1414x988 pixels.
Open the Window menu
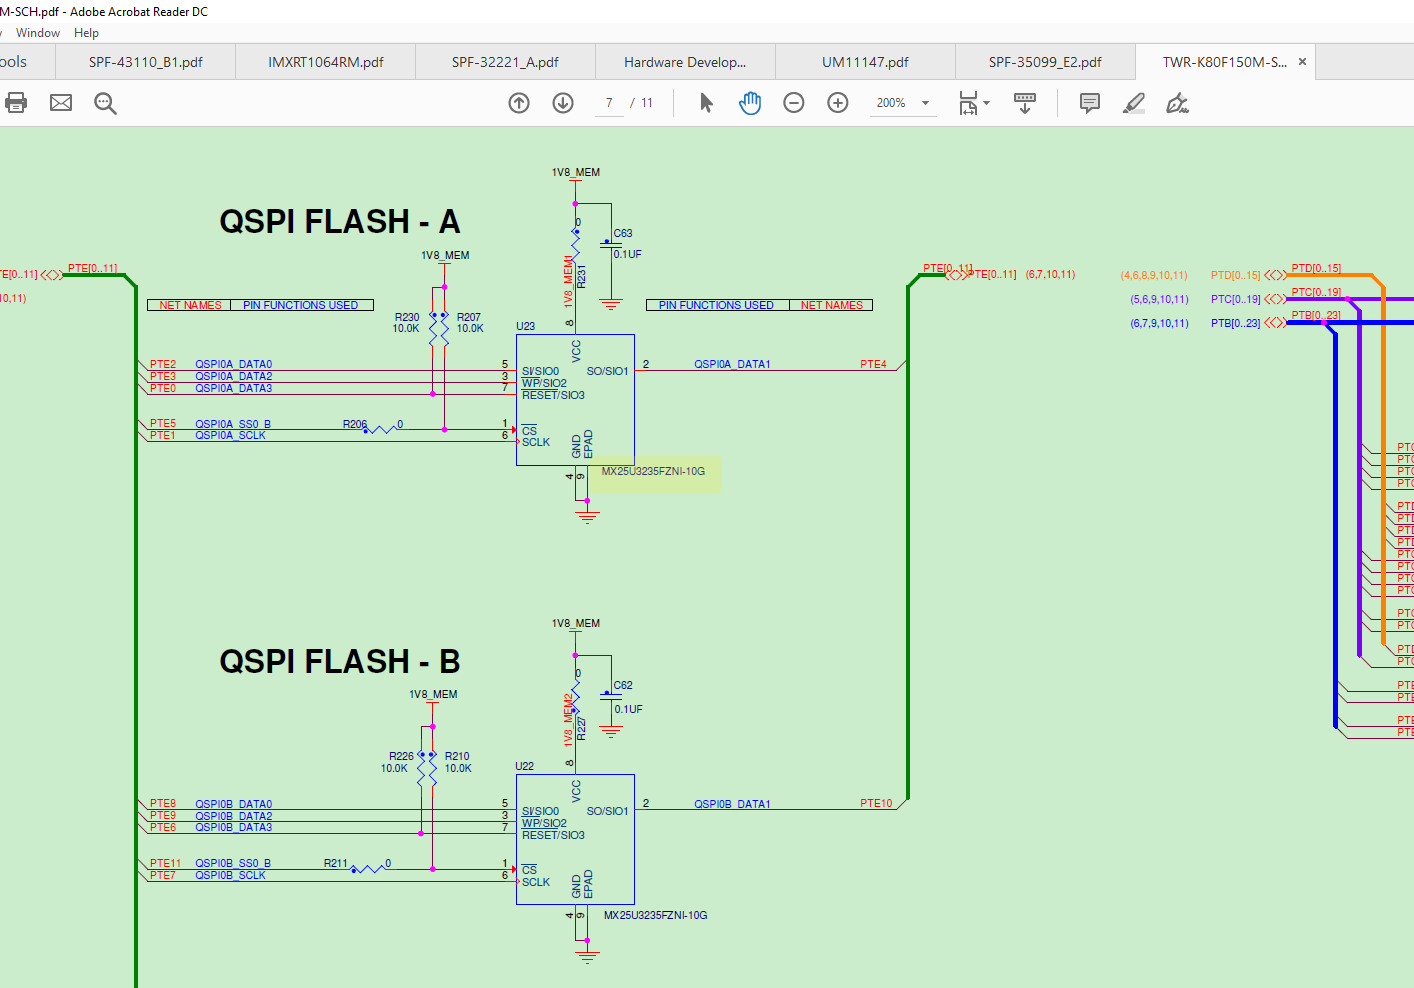pyautogui.click(x=38, y=33)
